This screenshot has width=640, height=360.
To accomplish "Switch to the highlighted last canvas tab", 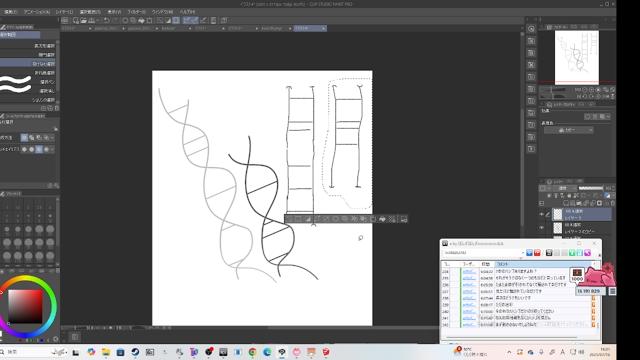I will [310, 28].
